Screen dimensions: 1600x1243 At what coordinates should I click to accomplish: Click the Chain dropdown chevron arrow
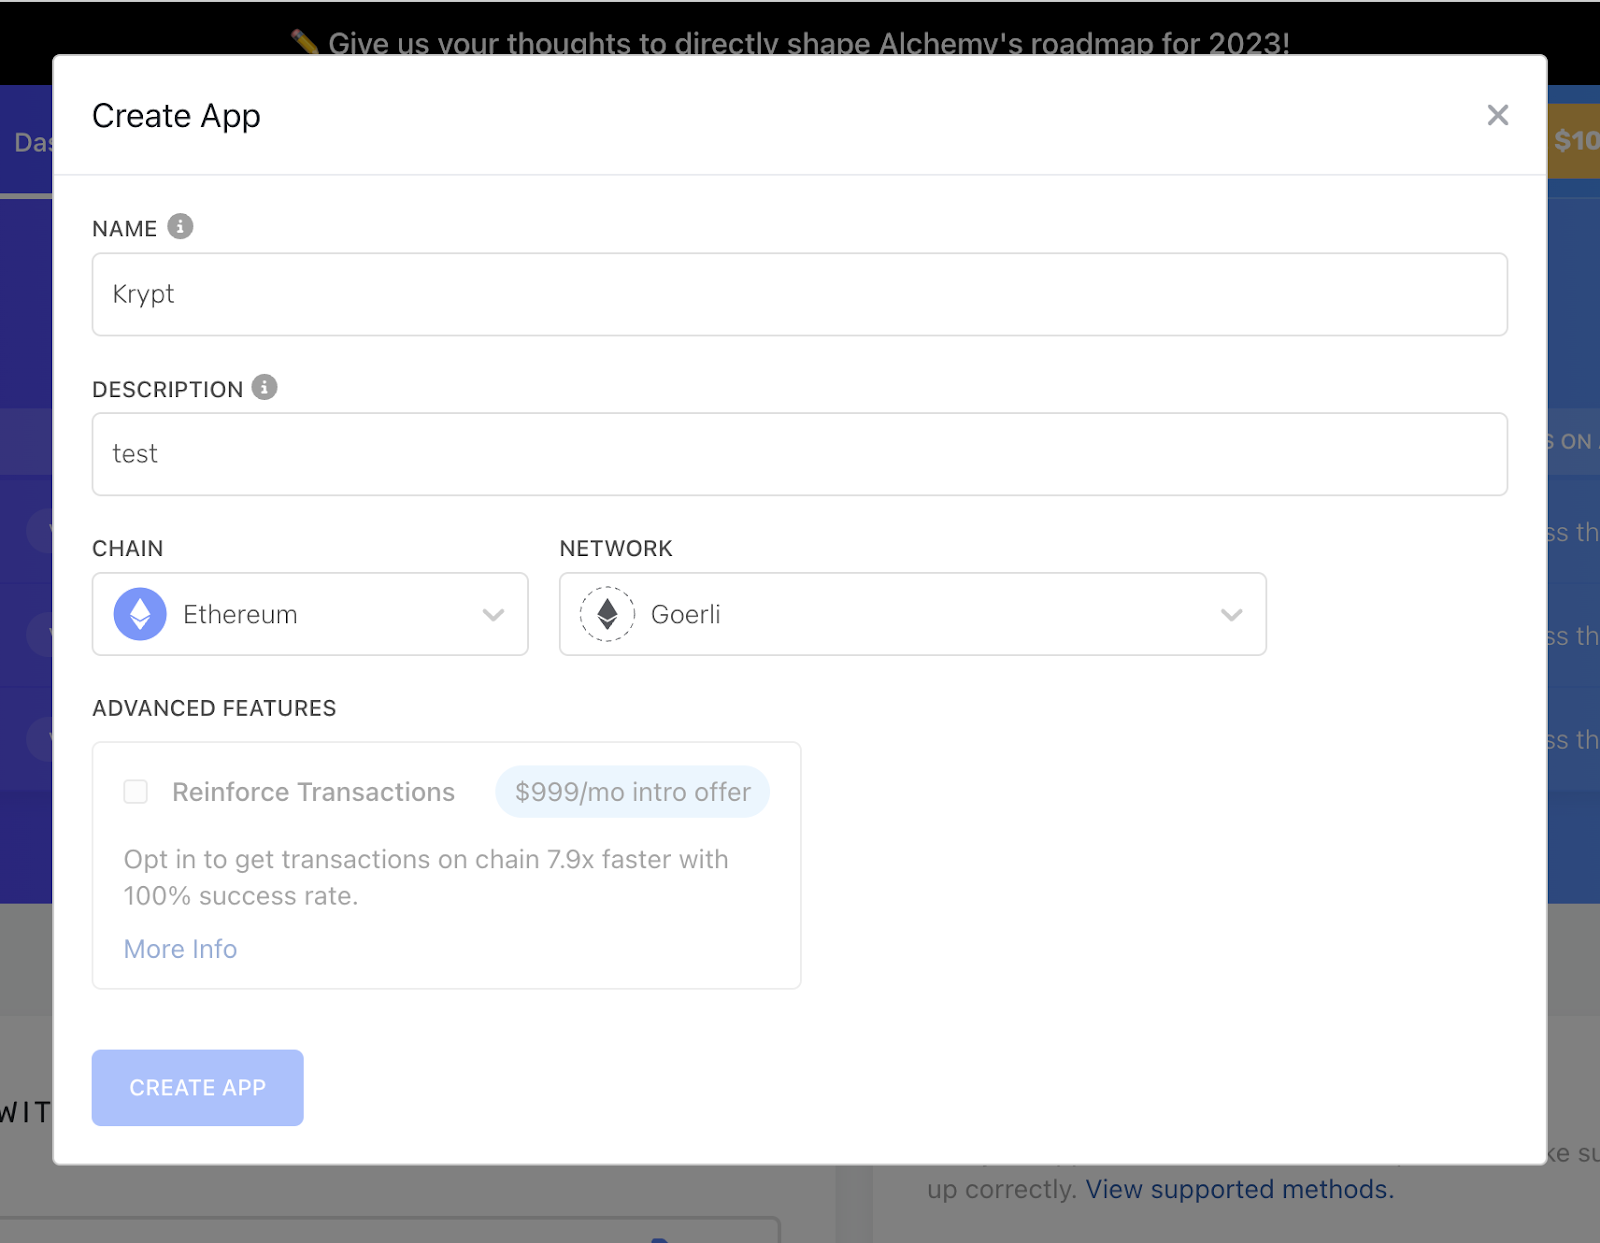tap(493, 615)
